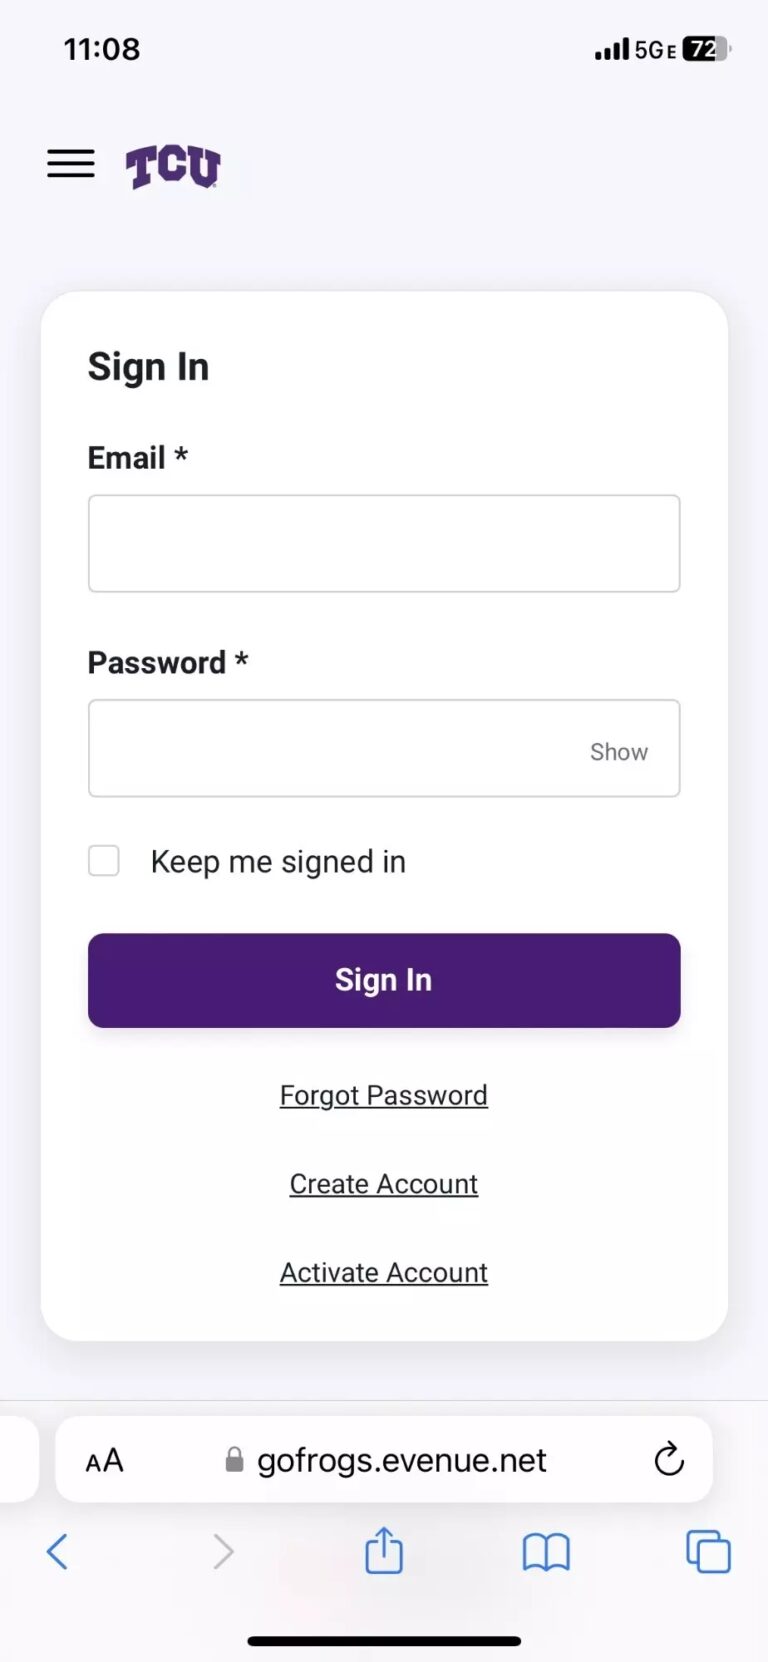Open the hamburger navigation menu

pyautogui.click(x=71, y=163)
